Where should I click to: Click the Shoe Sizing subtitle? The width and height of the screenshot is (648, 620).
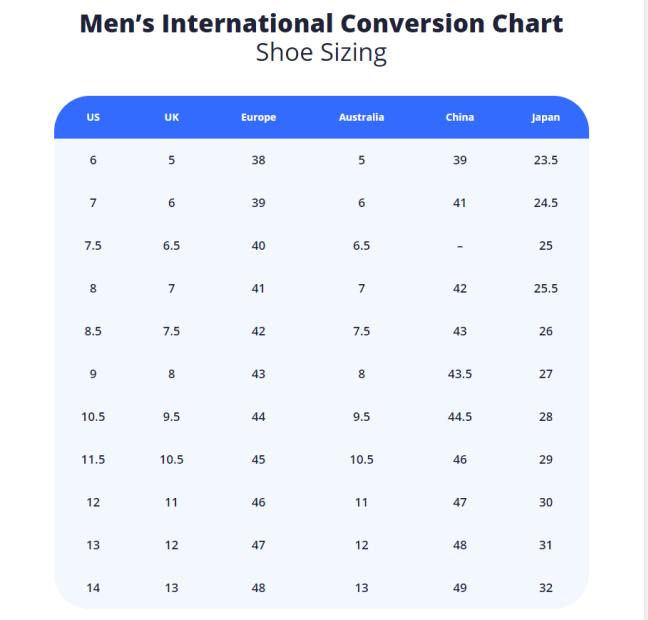321,52
